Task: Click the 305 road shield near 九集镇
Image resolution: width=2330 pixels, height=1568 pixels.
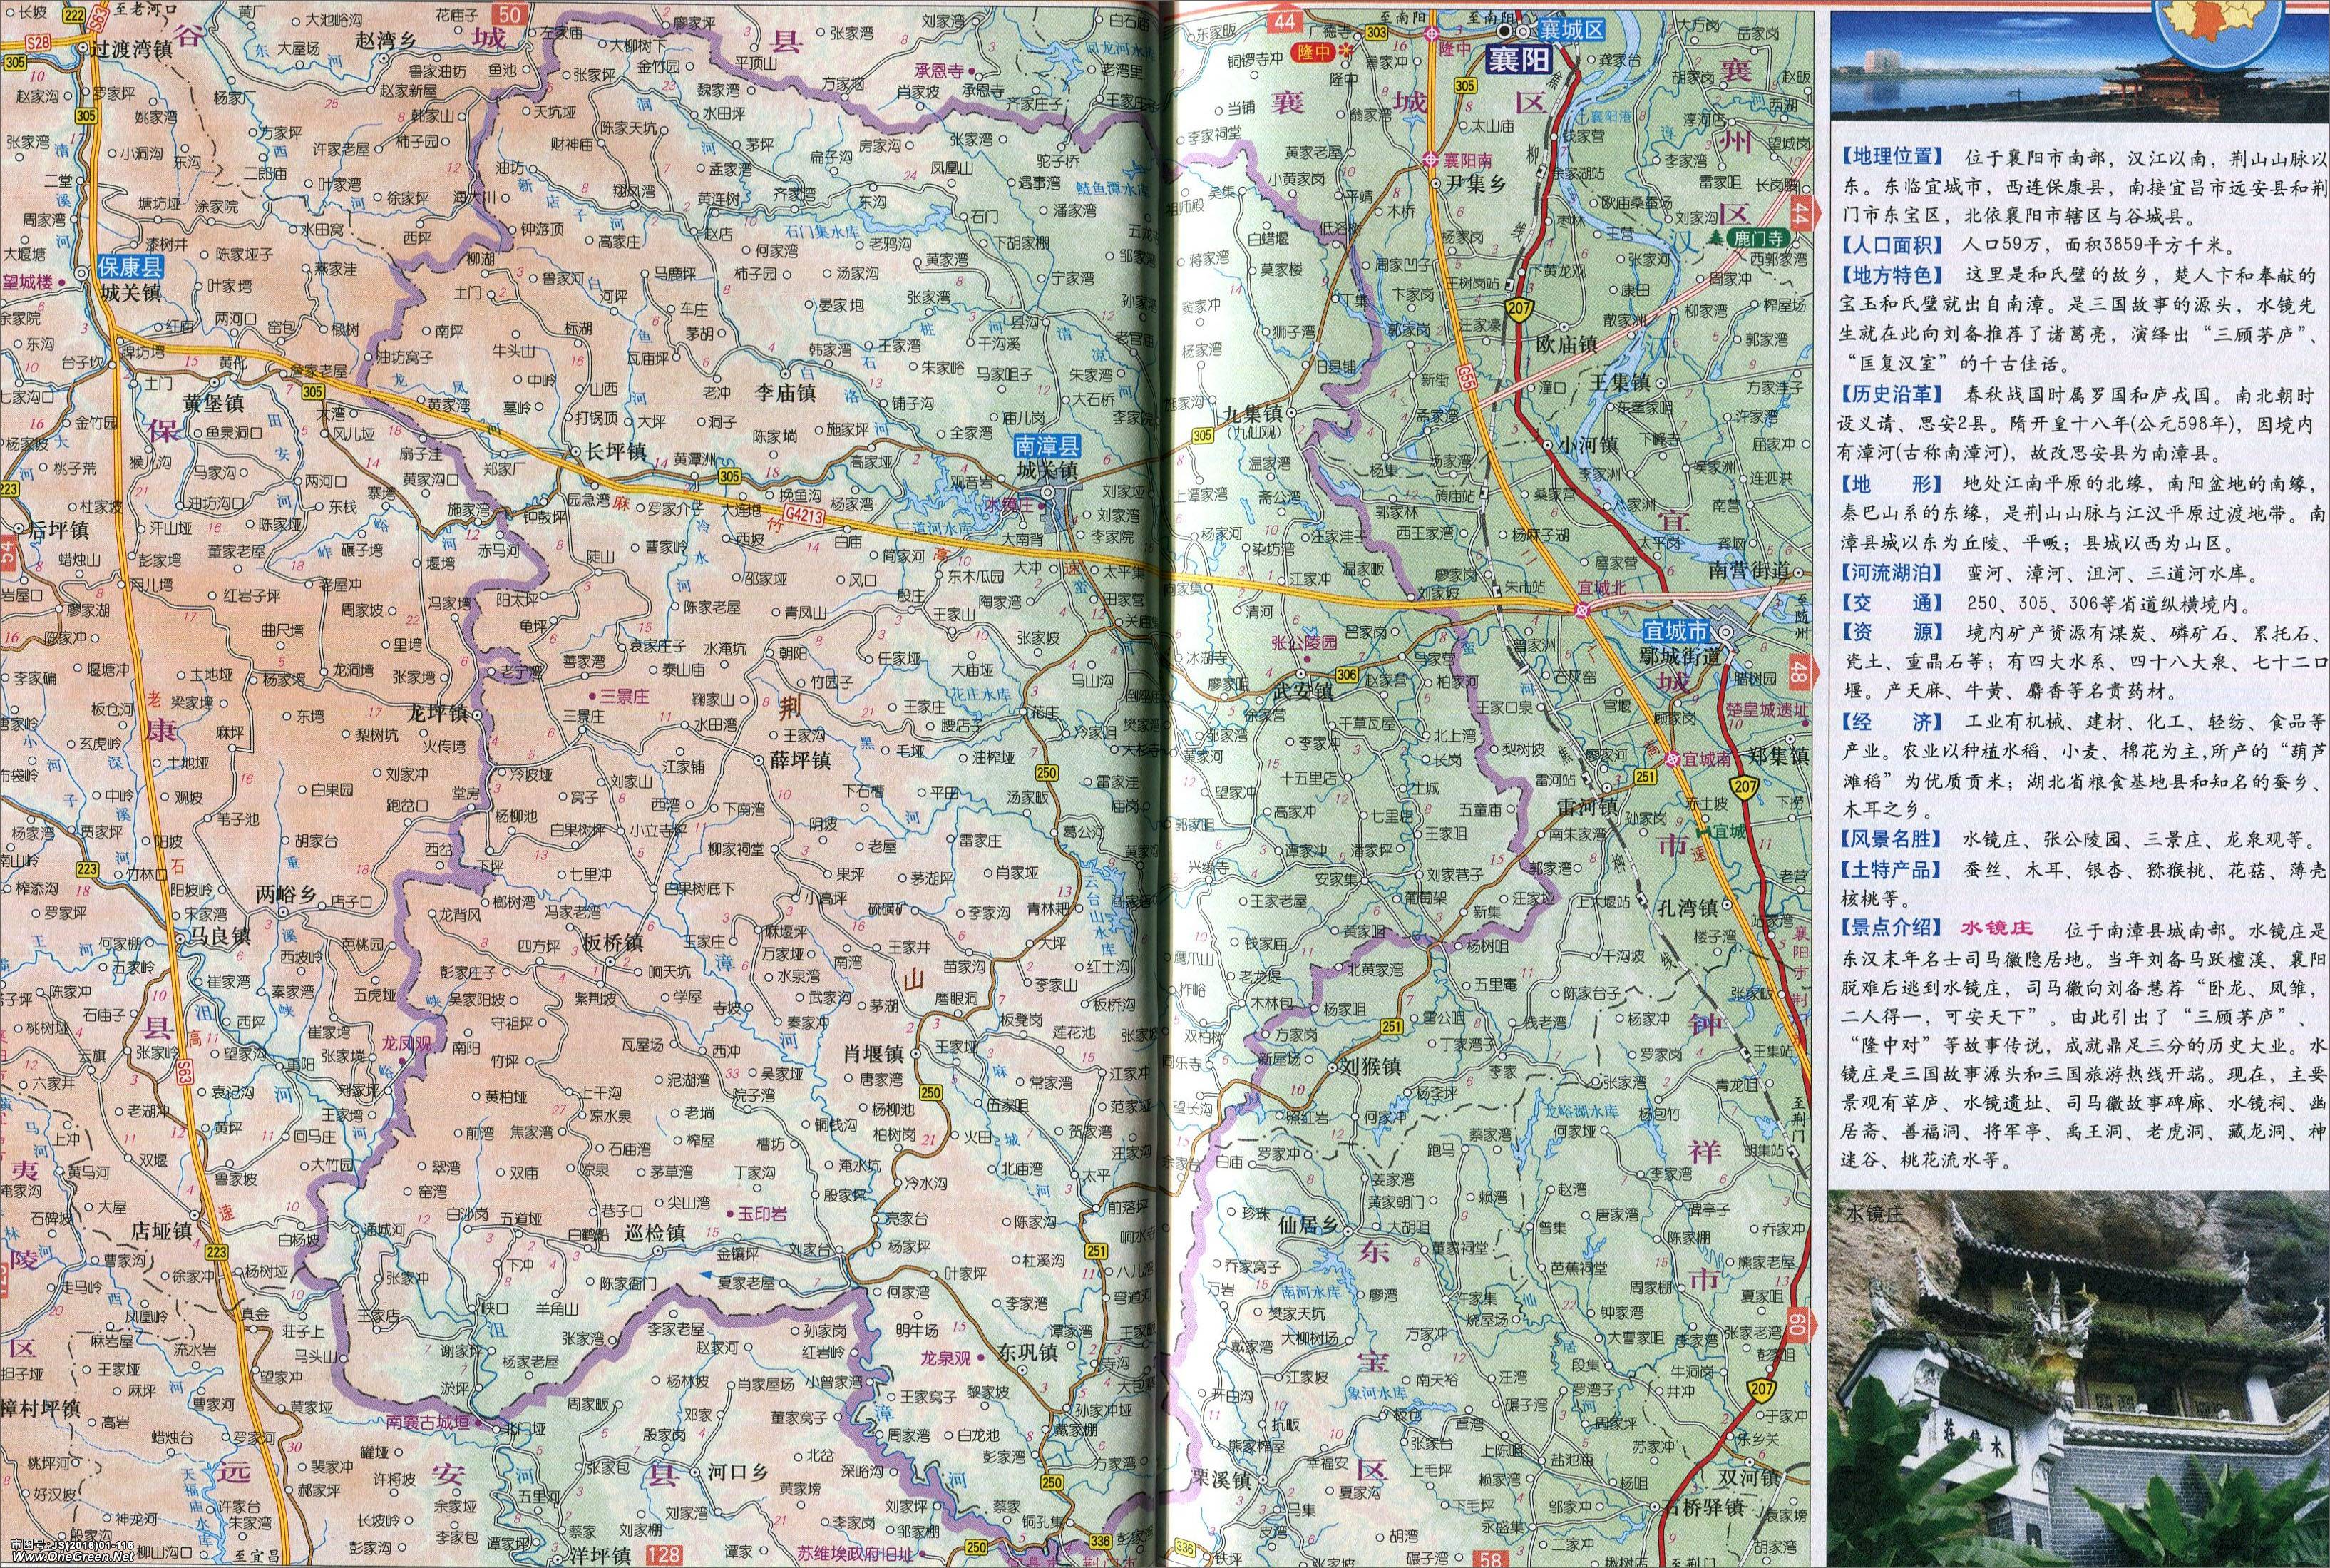Action: (1202, 434)
